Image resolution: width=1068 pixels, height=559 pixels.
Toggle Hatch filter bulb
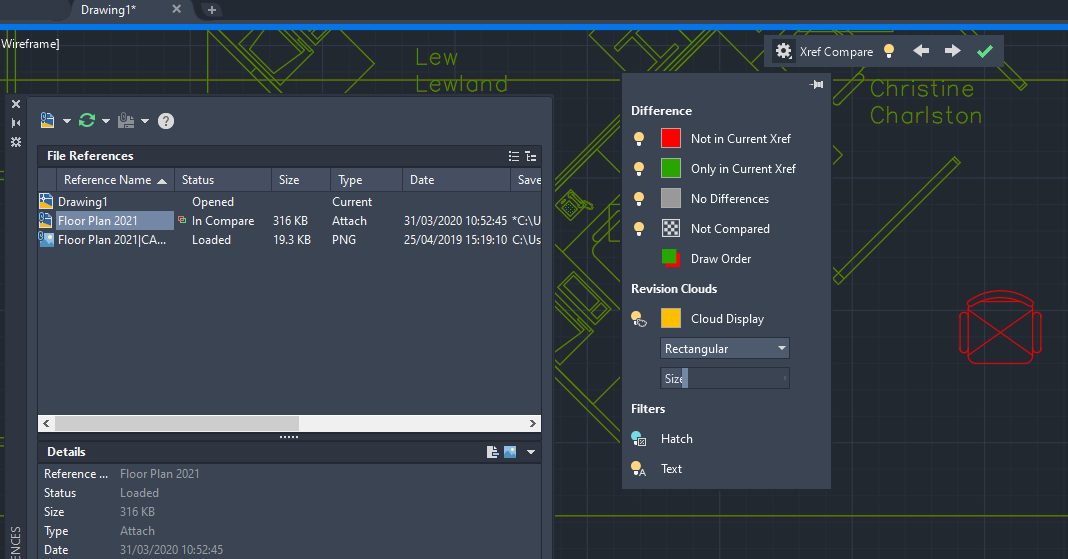(x=639, y=439)
